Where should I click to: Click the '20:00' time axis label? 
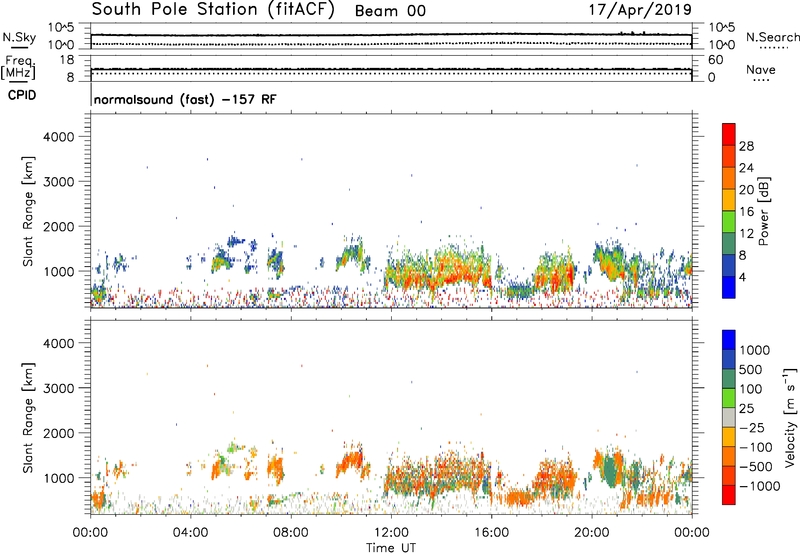[x=591, y=533]
